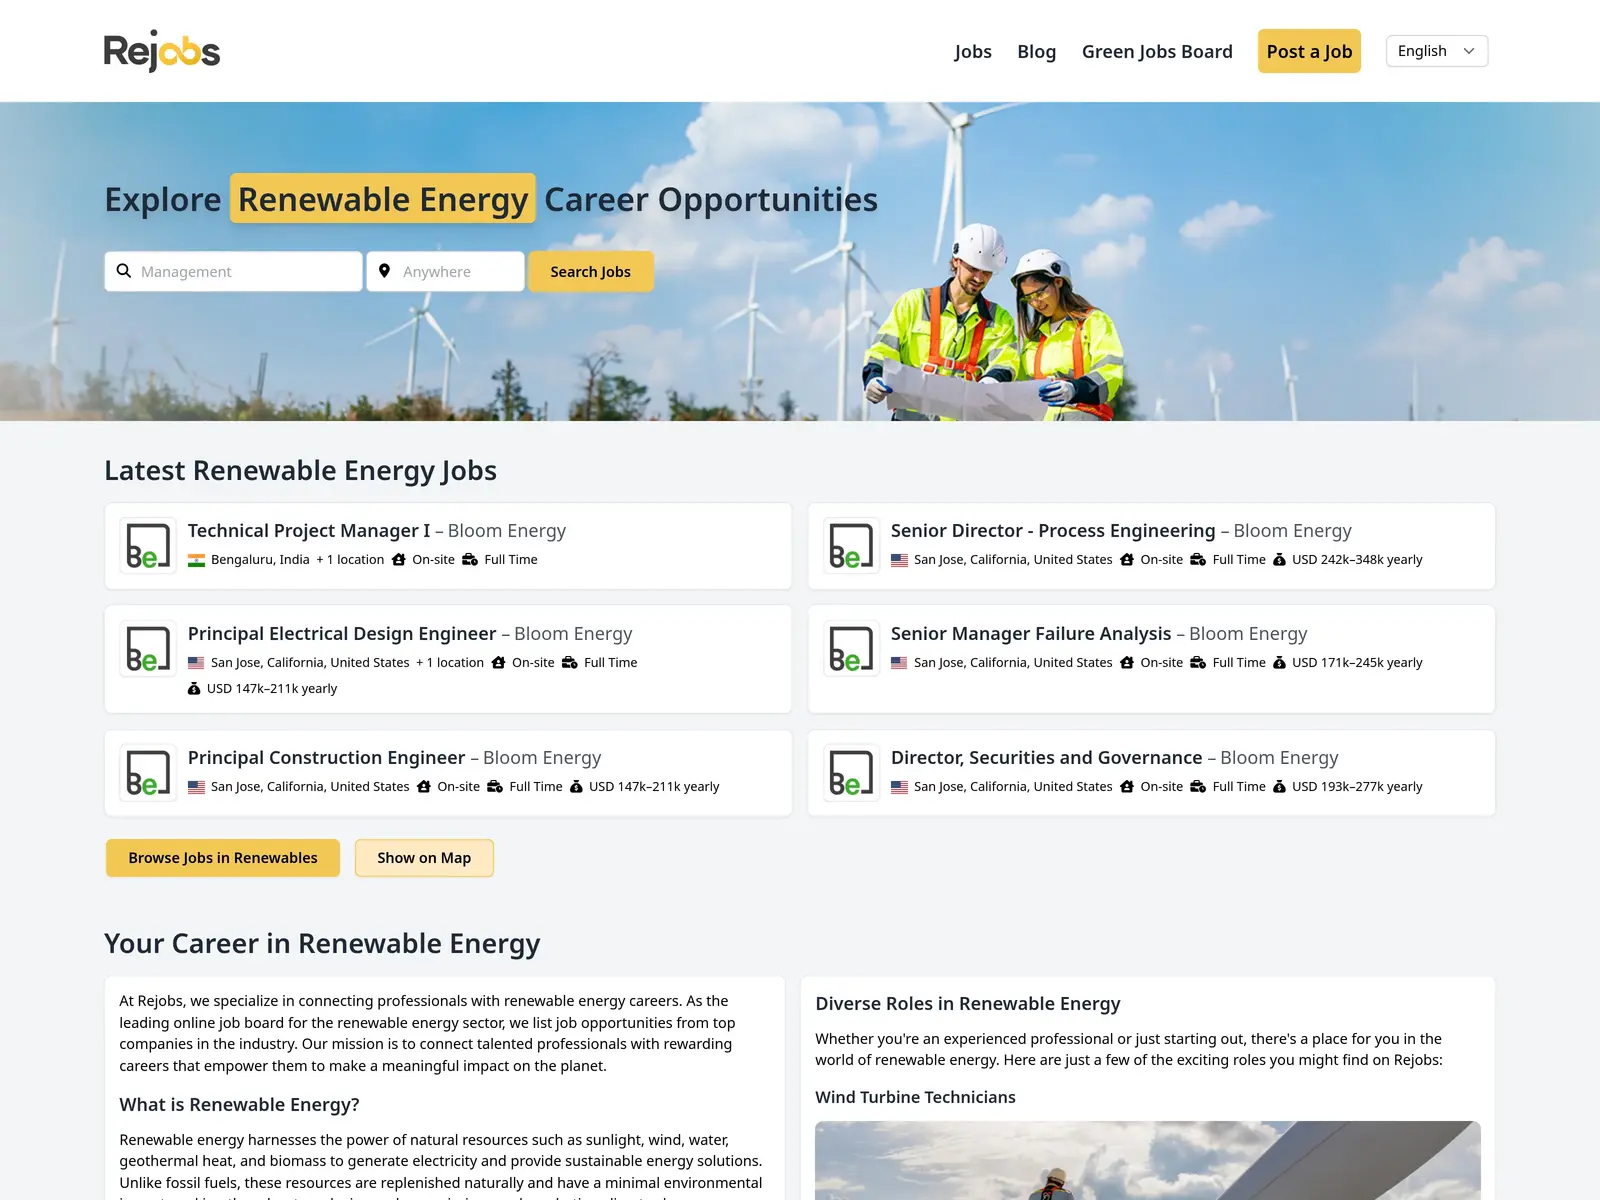Click Bloom Energy logo beside Senior Manager Failure Analysis

click(851, 649)
